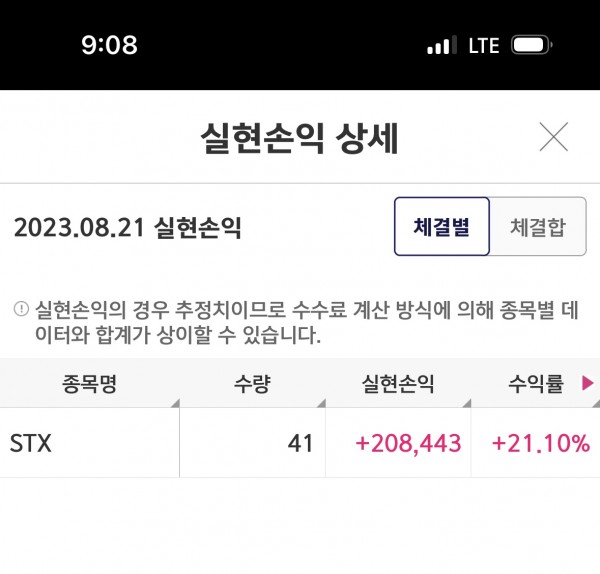The width and height of the screenshot is (600, 574).
Task: Tap the 9:08 clock in status bar
Action: pyautogui.click(x=108, y=45)
